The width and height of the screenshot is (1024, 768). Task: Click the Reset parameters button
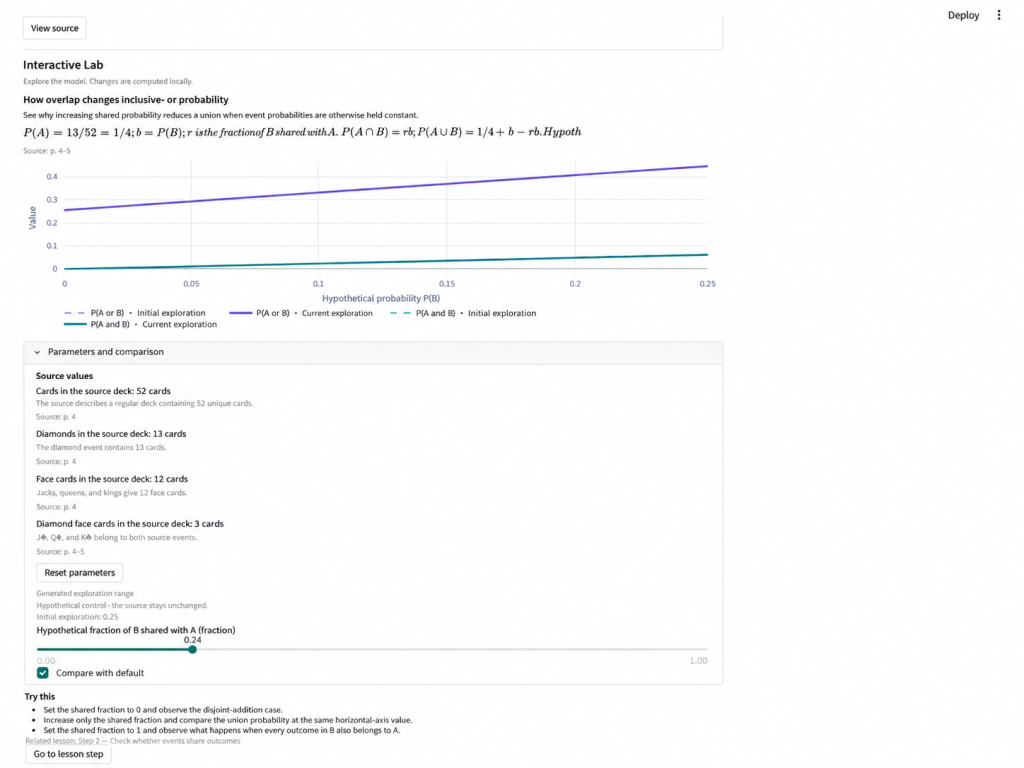(80, 573)
